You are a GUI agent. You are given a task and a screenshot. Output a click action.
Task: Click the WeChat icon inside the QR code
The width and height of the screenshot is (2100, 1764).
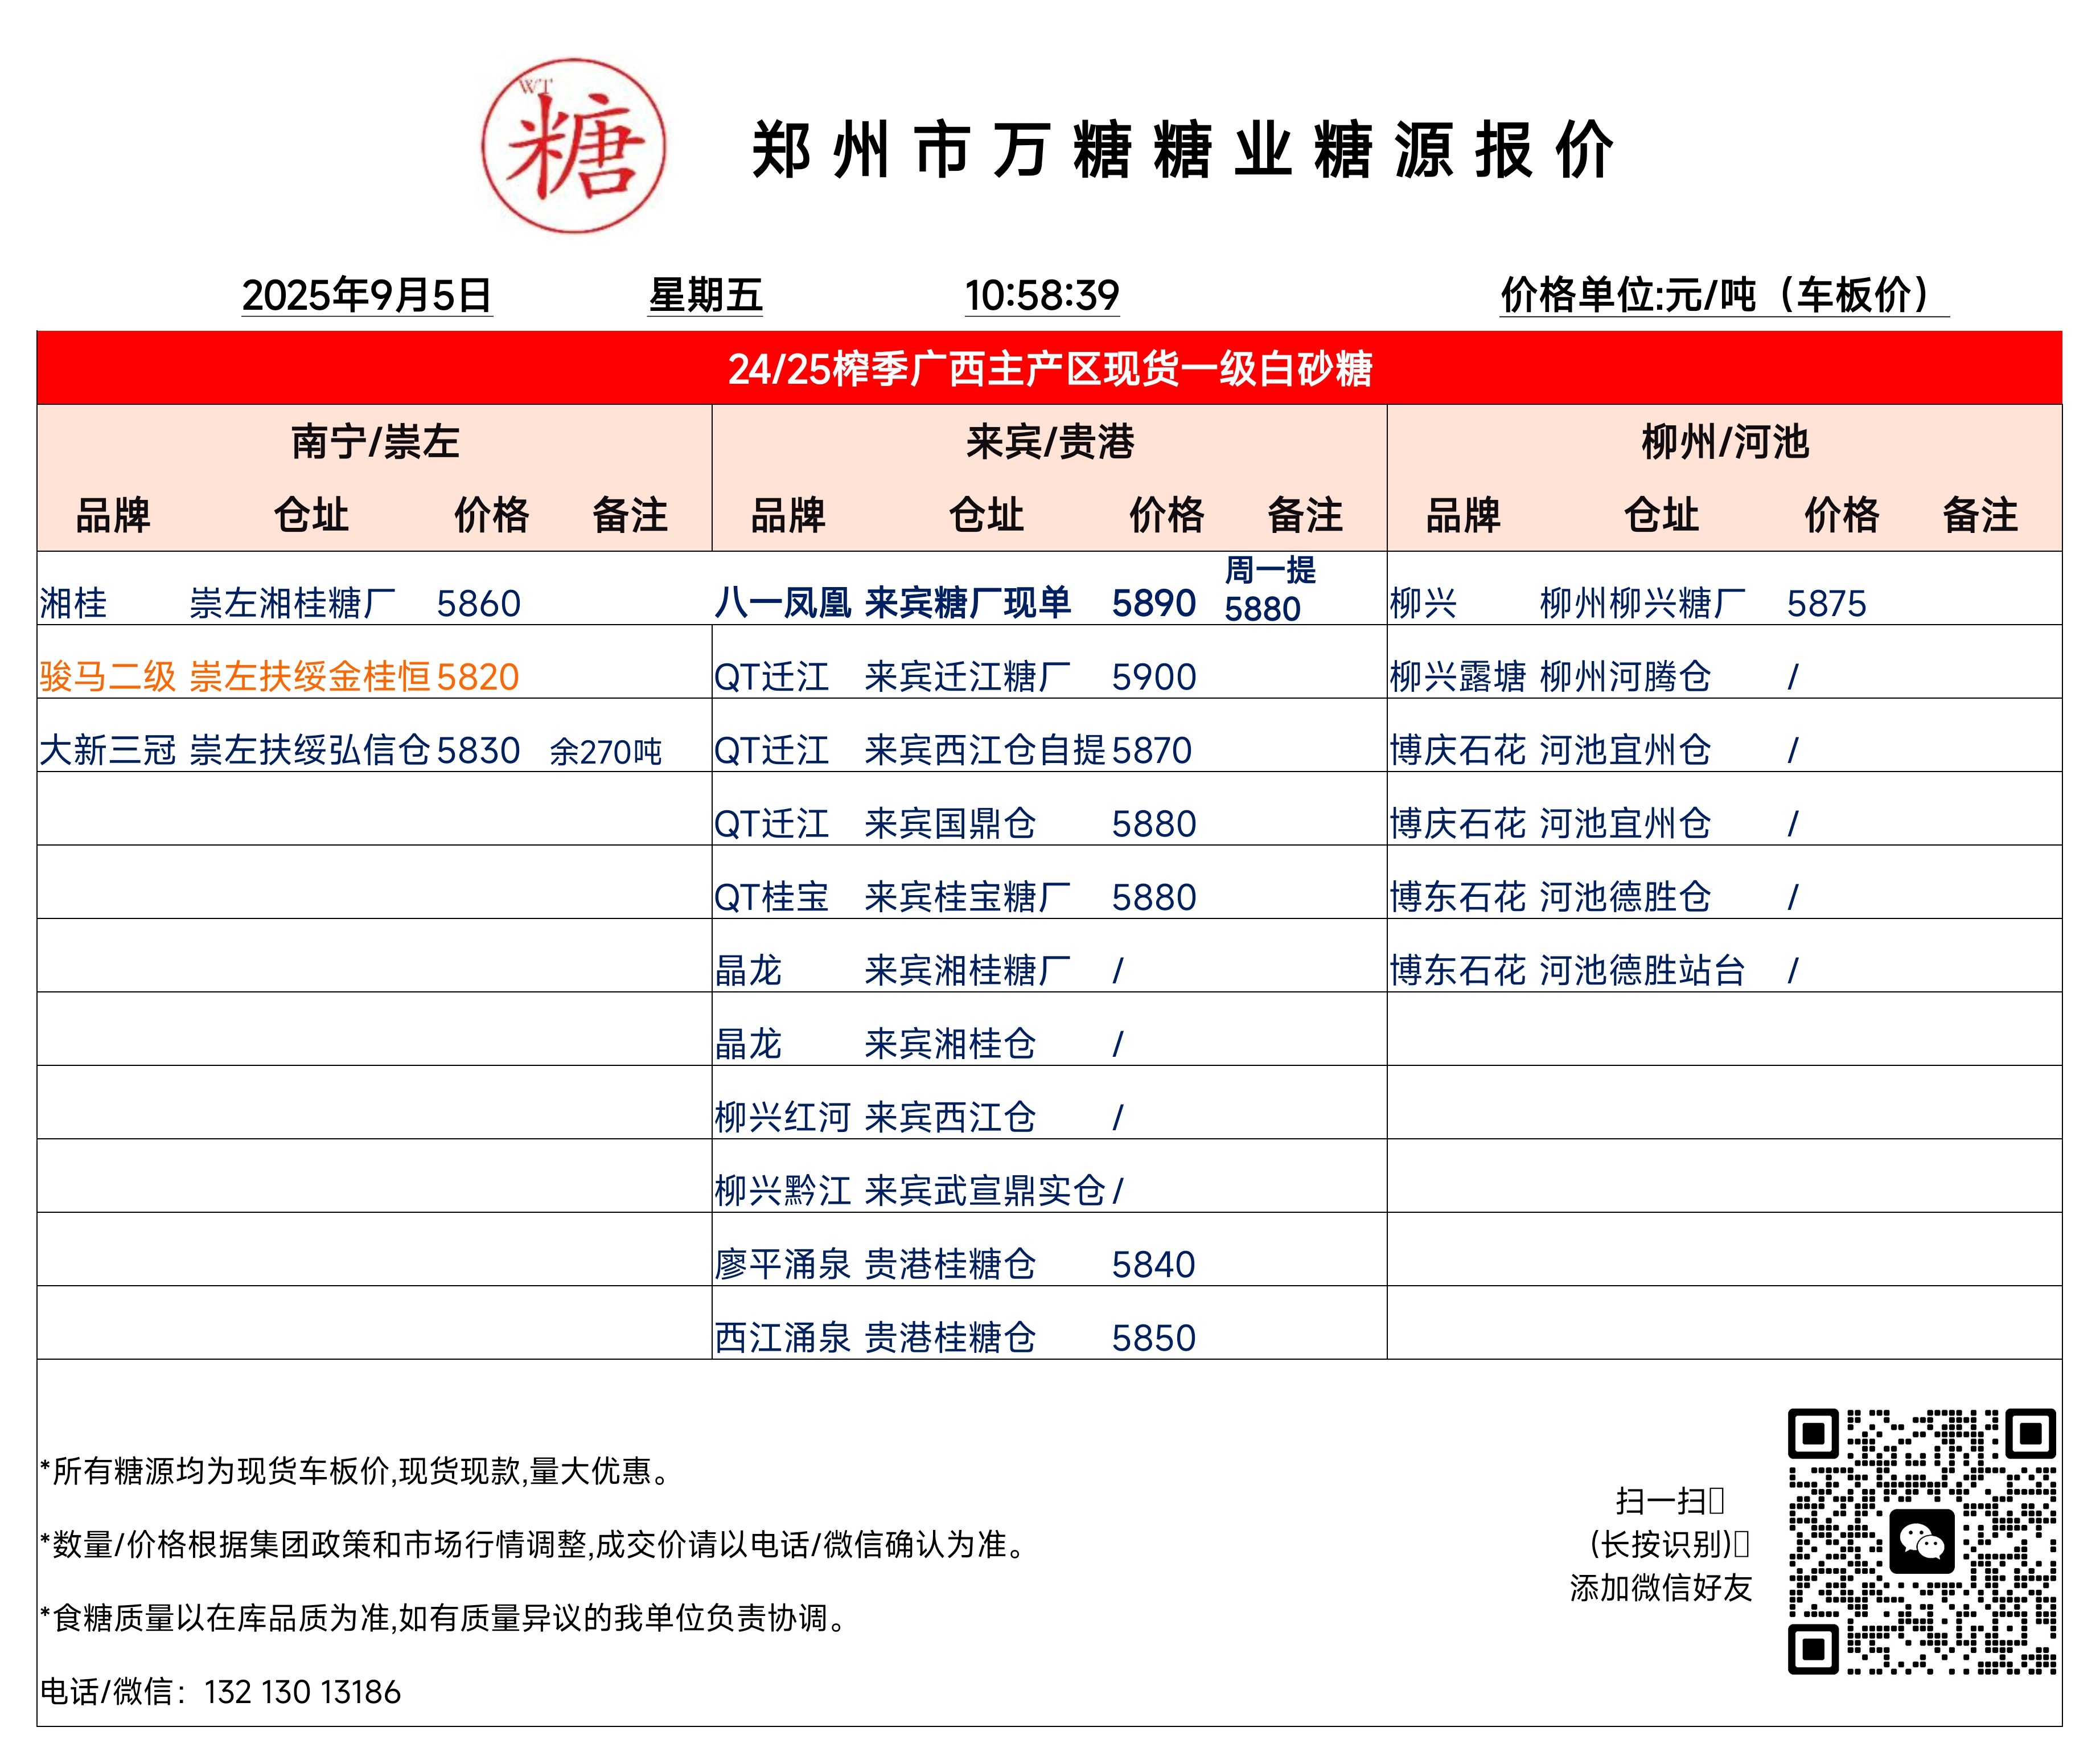[1921, 1541]
